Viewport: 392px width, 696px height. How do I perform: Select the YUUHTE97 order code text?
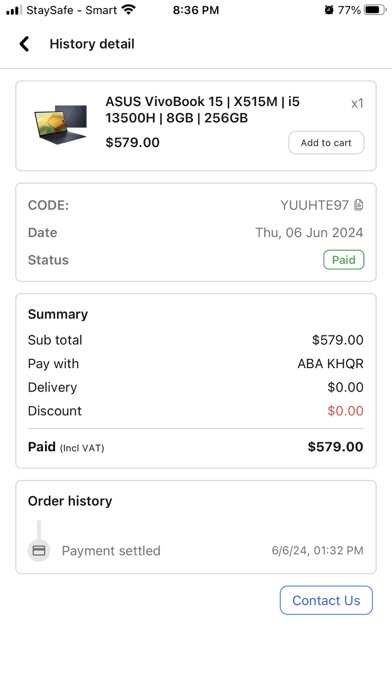(x=314, y=205)
